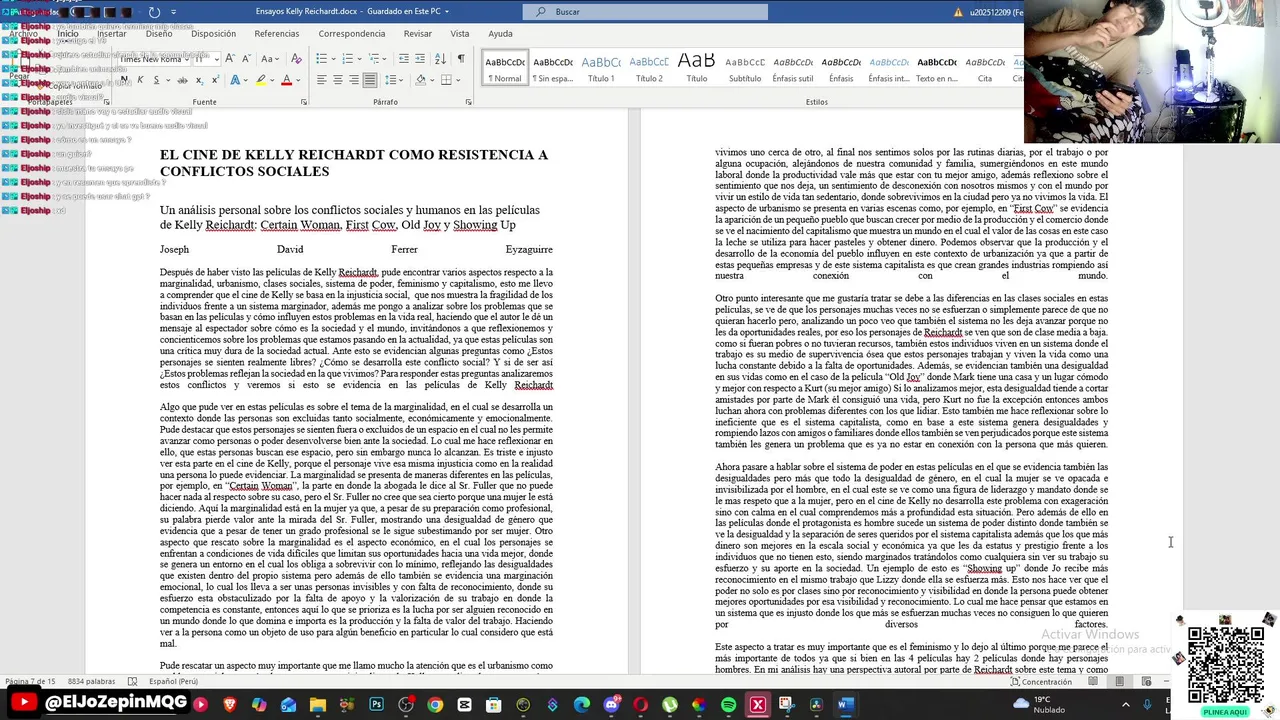Align text right
The width and height of the screenshot is (1280, 720).
354,80
